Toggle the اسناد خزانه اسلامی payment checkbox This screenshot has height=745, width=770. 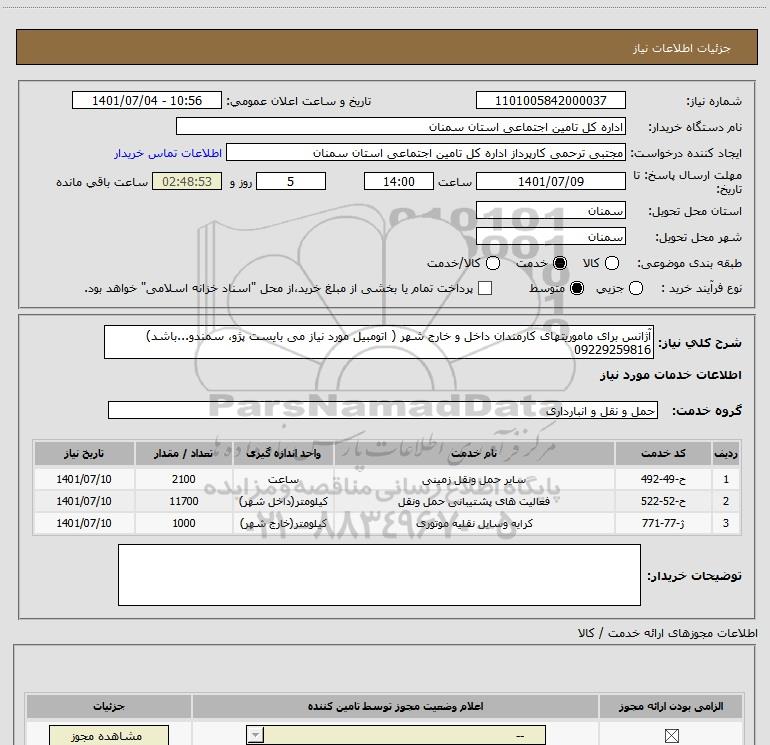point(485,288)
